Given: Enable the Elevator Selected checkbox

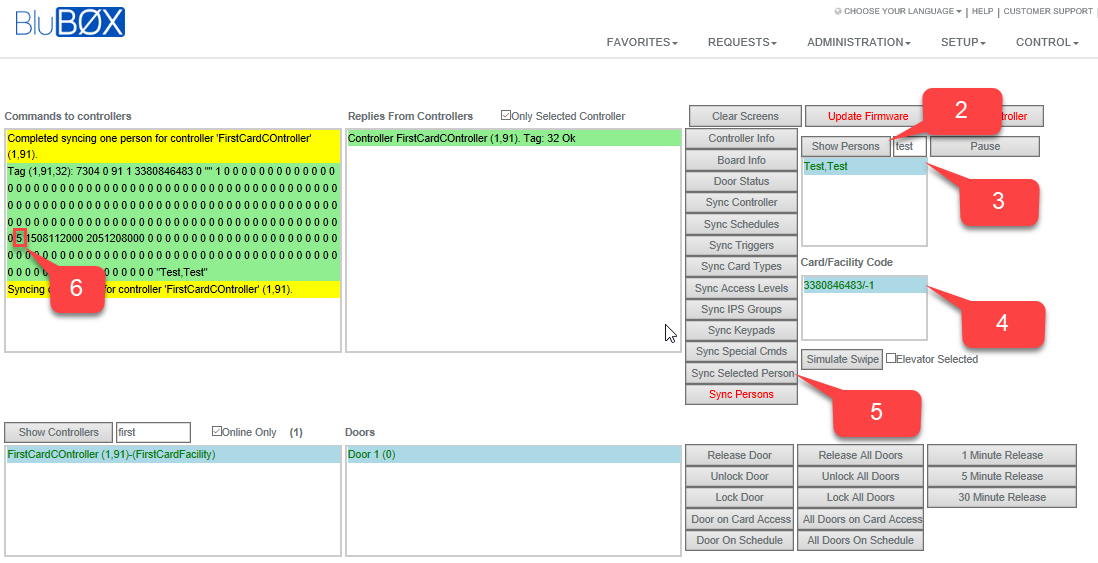Looking at the screenshot, I should tap(891, 359).
